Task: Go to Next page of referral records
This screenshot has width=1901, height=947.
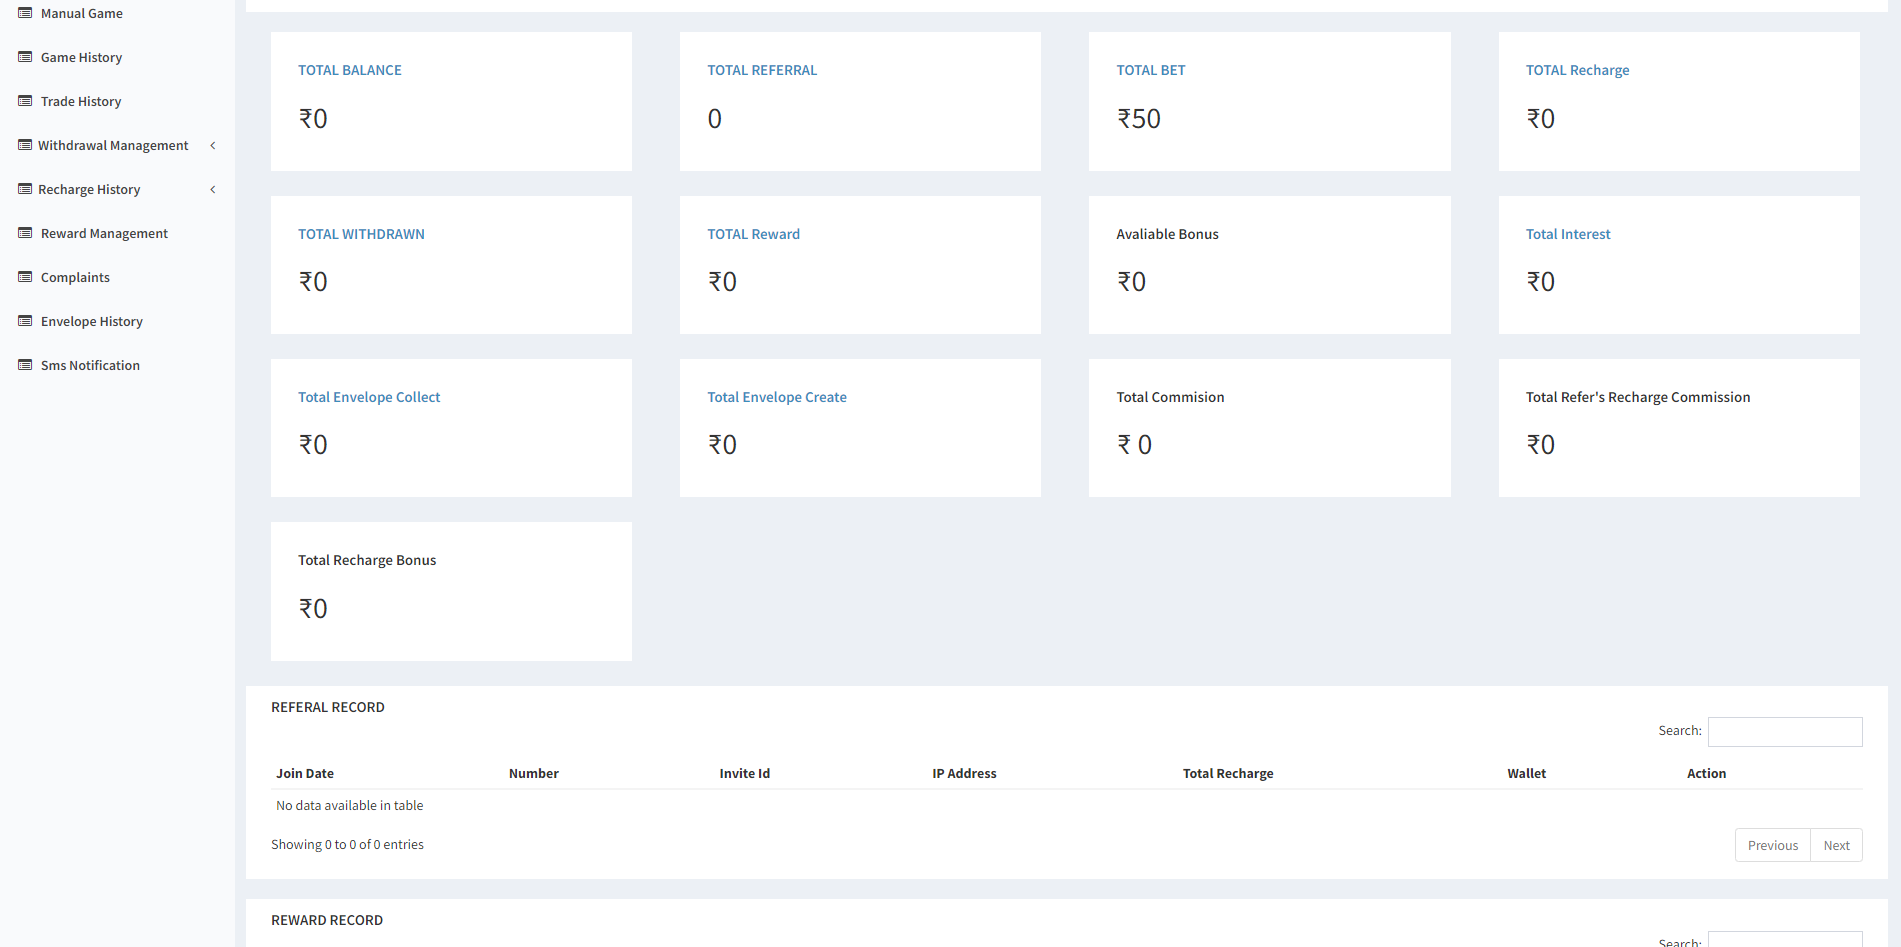Action: pyautogui.click(x=1836, y=845)
